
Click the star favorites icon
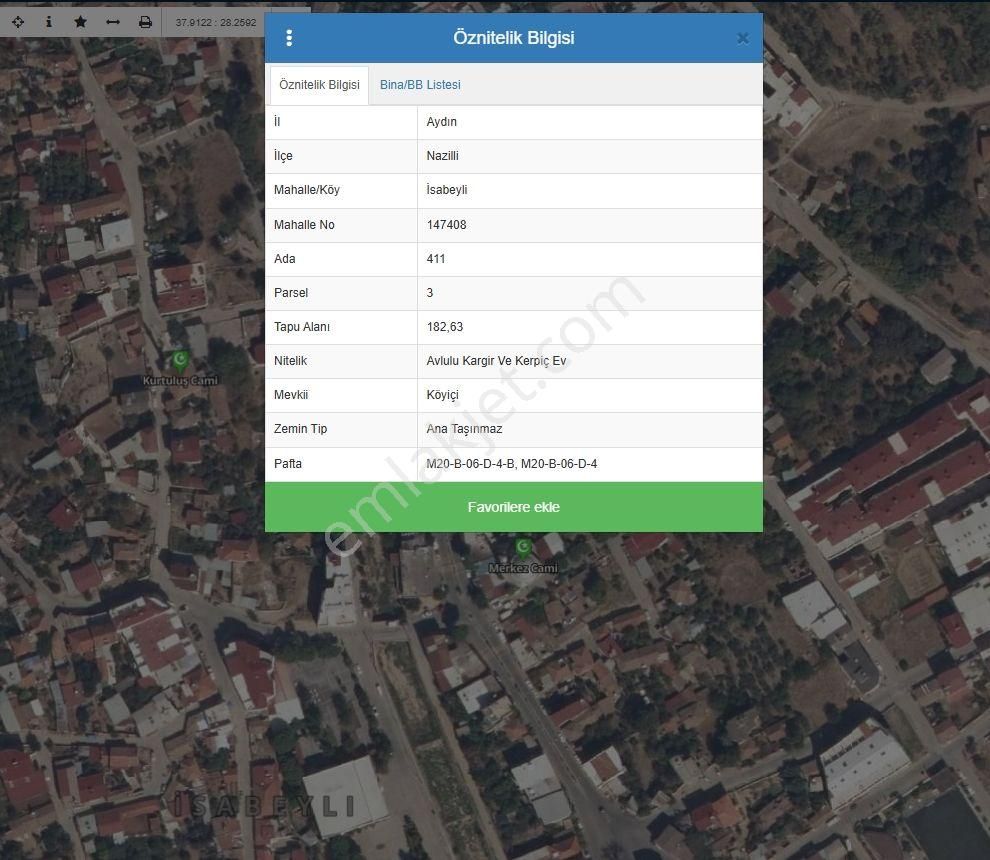coord(80,22)
